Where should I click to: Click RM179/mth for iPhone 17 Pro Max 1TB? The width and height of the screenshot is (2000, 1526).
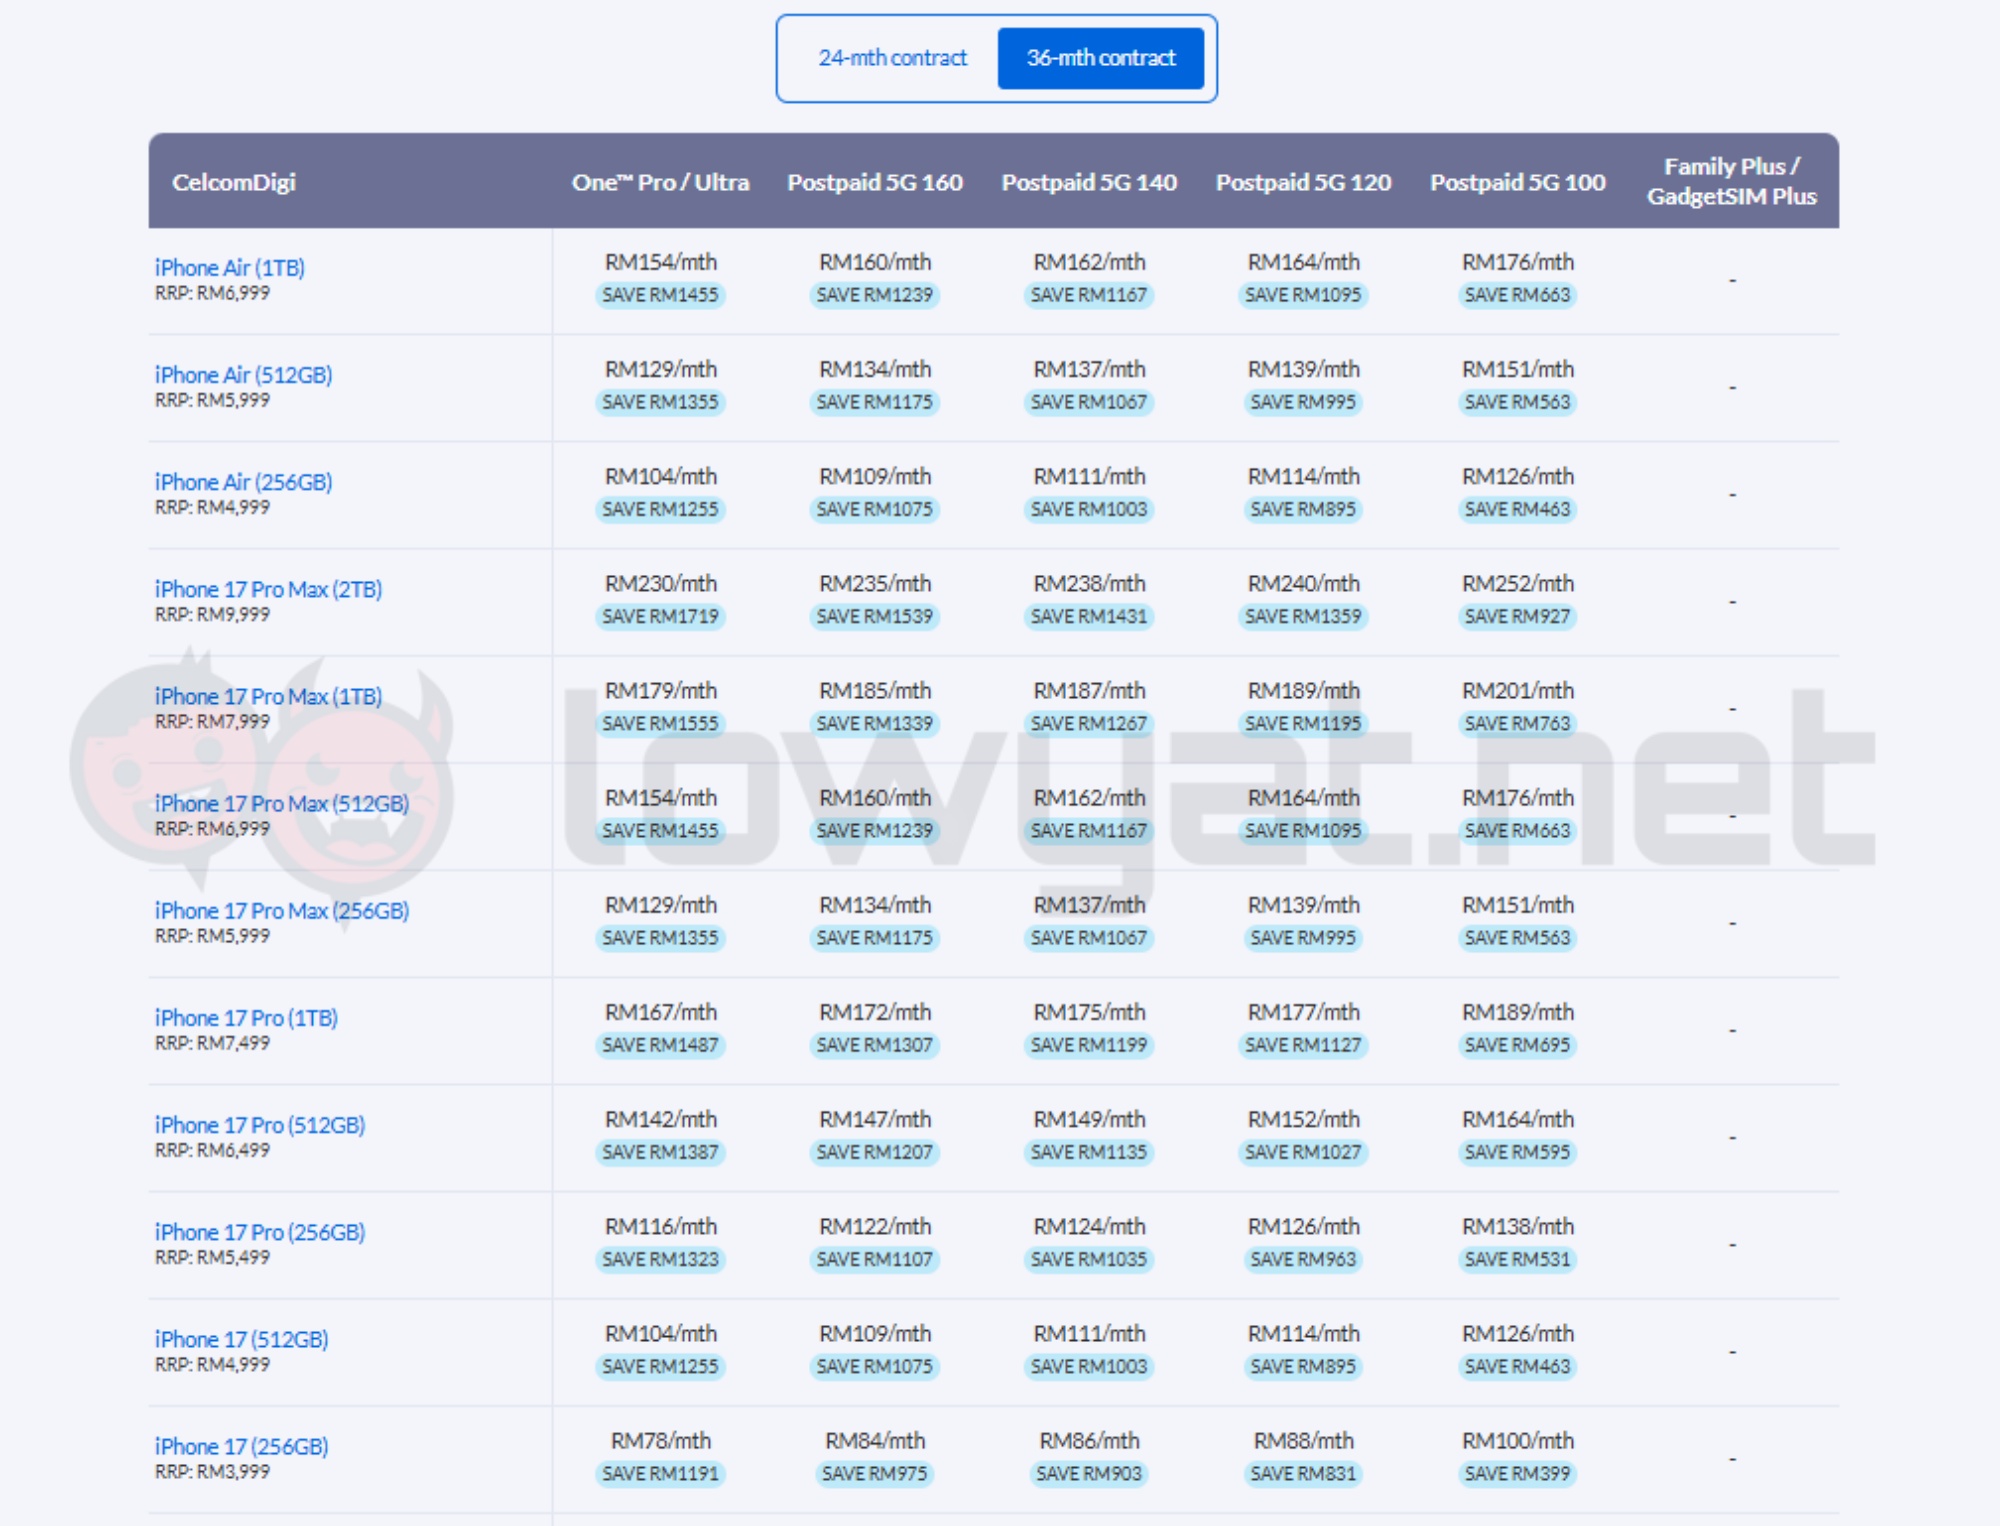pyautogui.click(x=660, y=690)
